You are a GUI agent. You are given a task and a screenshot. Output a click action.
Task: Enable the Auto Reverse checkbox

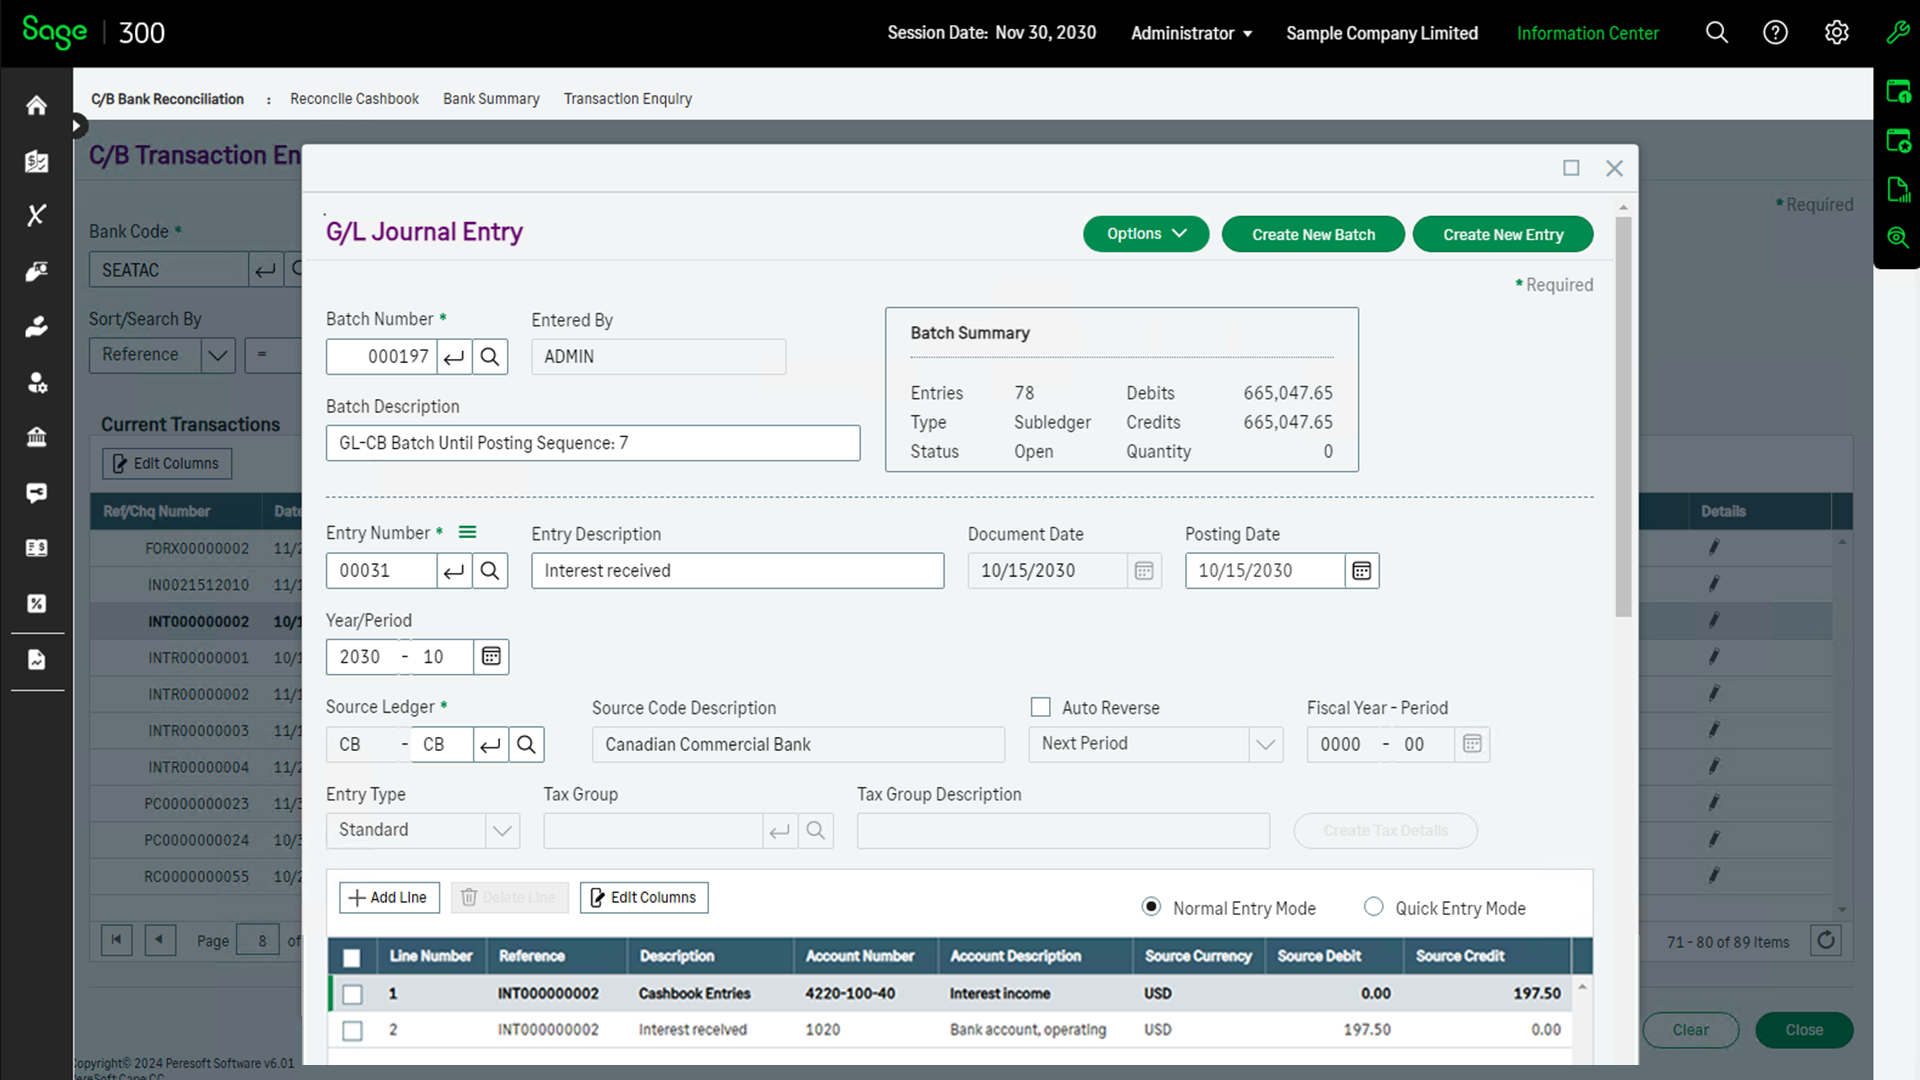coord(1040,707)
